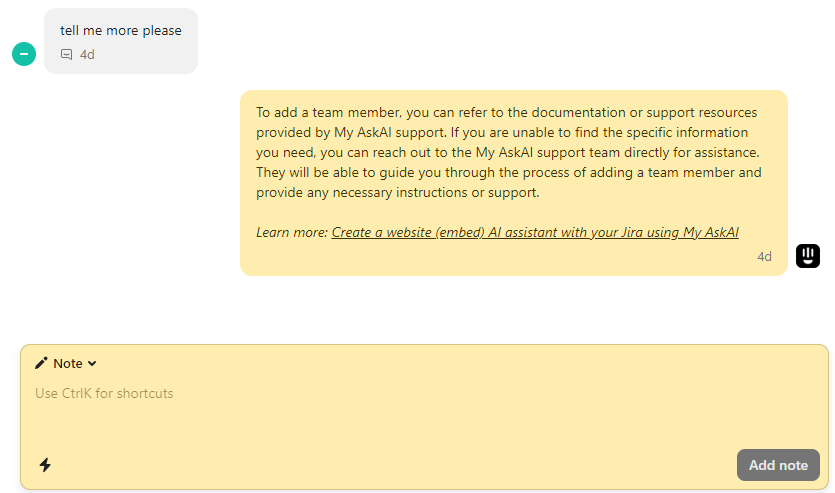This screenshot has height=493, width=835.
Task: Focus the 'Use CtrlK for shortcuts' note field
Action: pos(104,393)
